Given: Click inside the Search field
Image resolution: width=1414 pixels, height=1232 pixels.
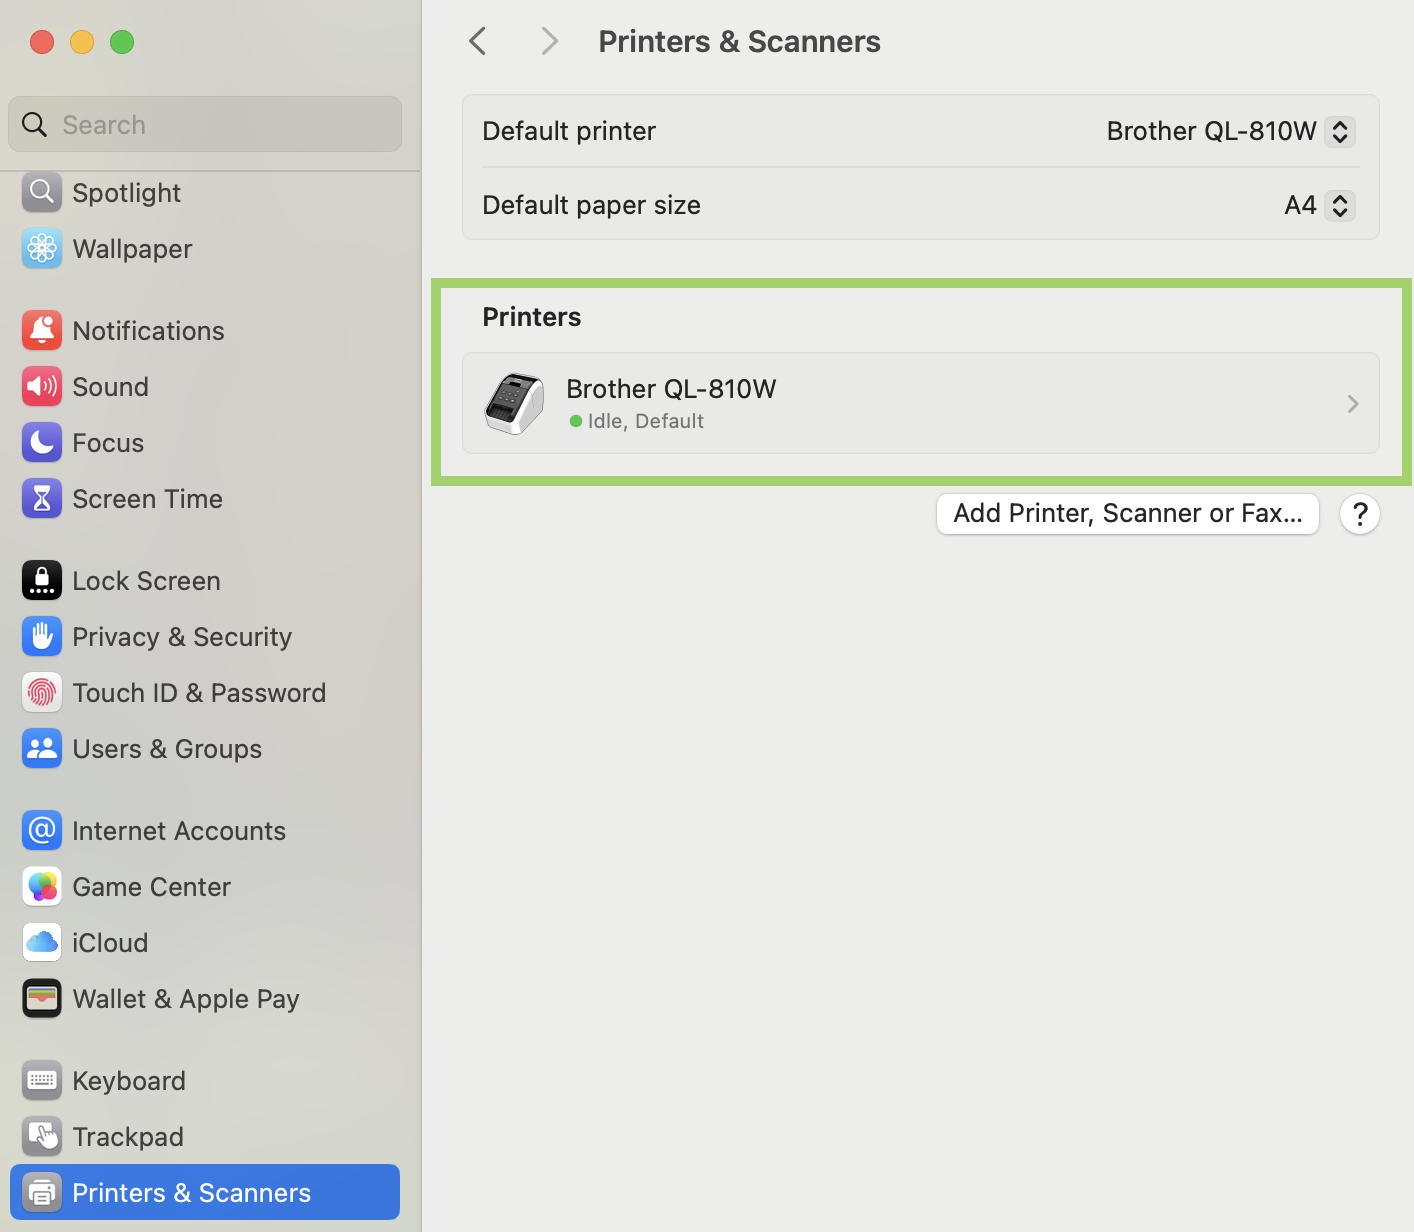Looking at the screenshot, I should [204, 124].
